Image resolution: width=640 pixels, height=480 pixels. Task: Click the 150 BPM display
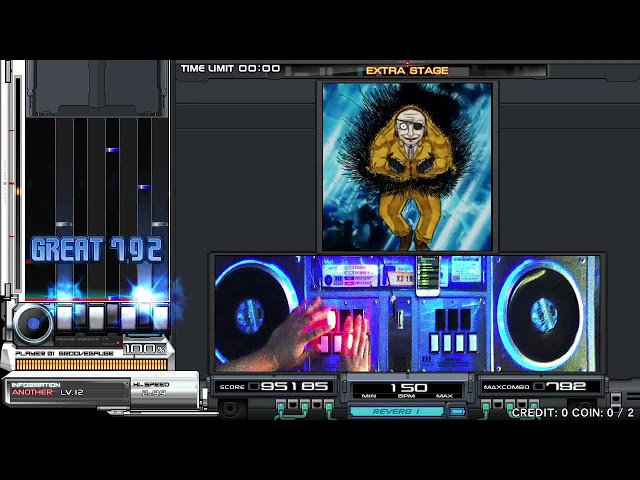pos(407,389)
